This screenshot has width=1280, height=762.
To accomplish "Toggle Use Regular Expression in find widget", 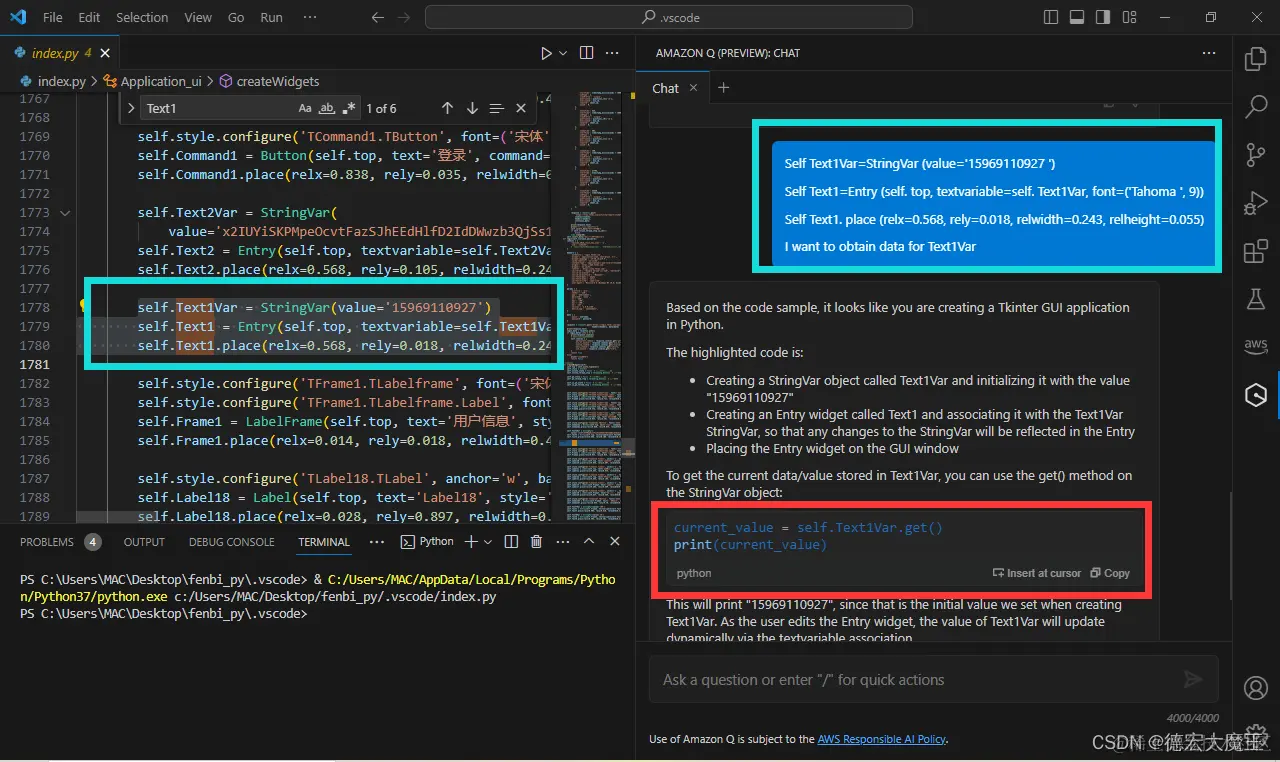I will coord(348,108).
